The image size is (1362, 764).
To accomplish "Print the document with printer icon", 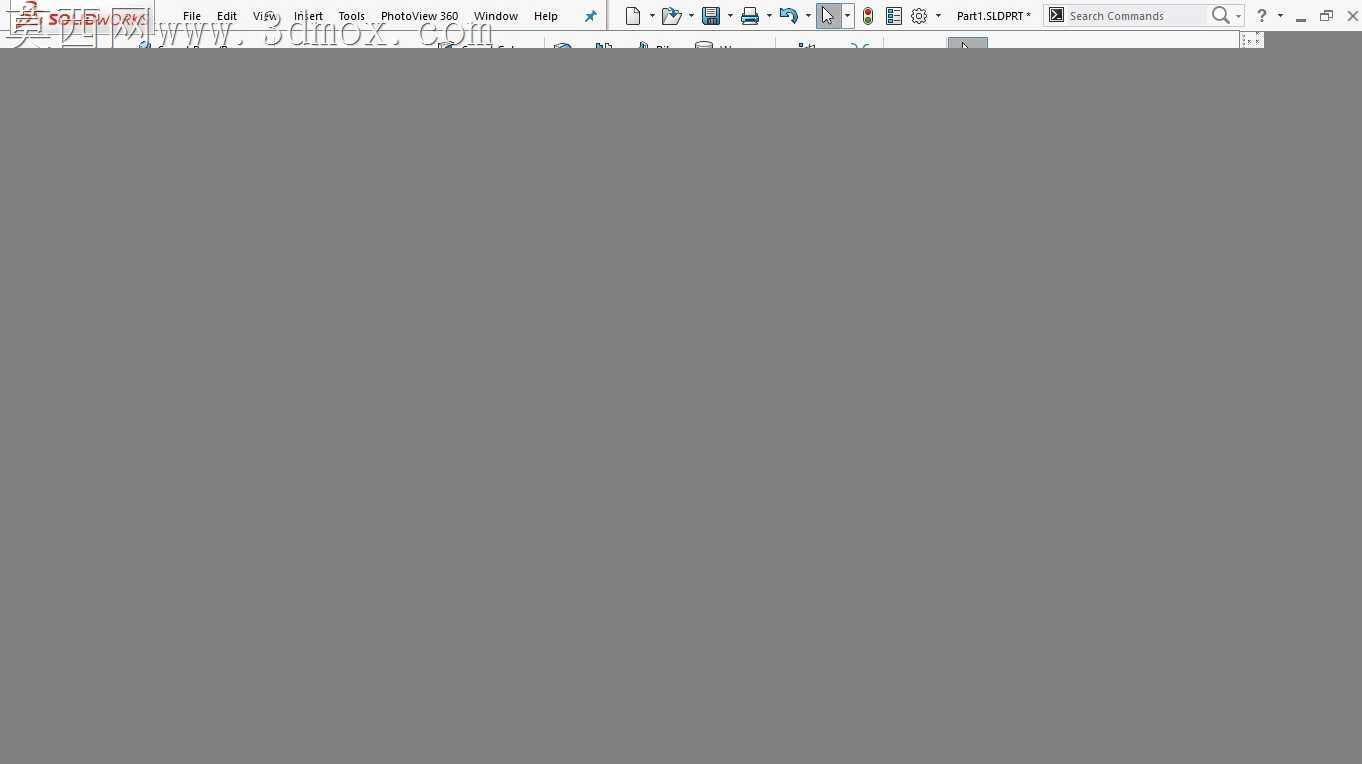I will pyautogui.click(x=750, y=16).
